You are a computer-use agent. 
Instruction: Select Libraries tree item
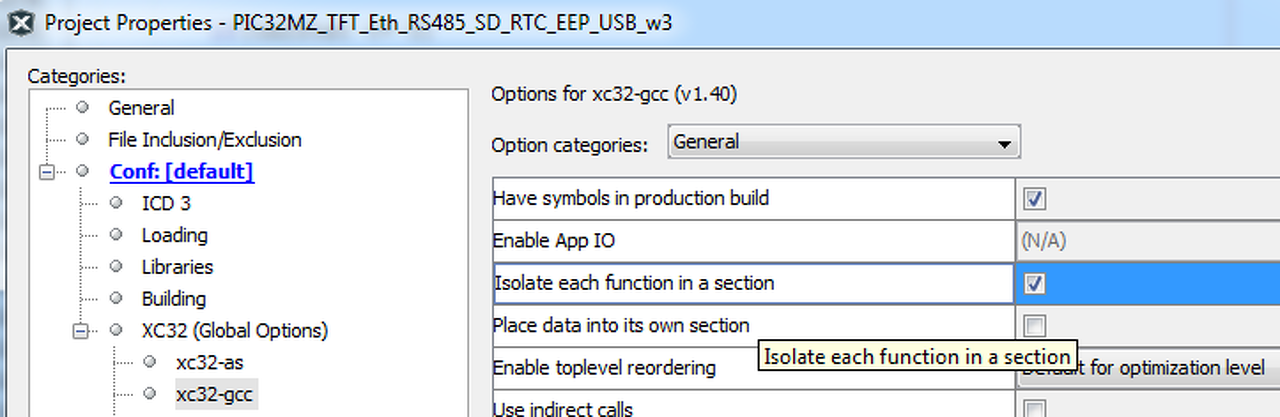(177, 267)
